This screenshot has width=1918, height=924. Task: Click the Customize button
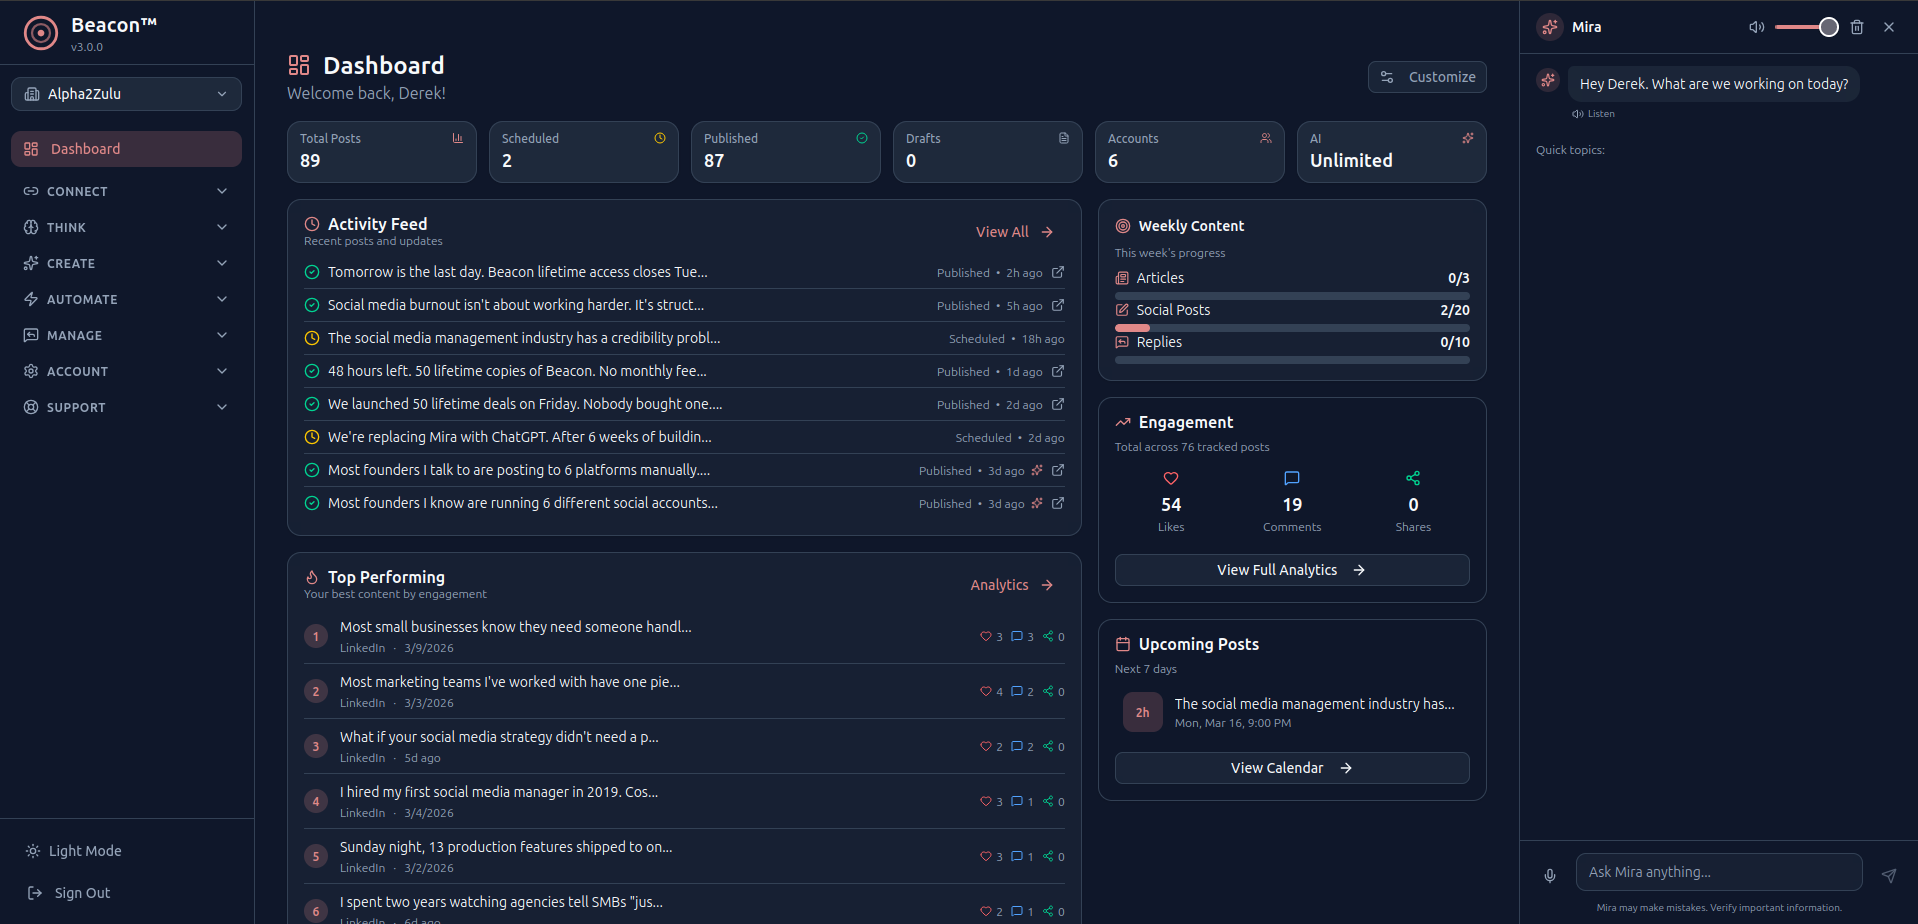1427,77
